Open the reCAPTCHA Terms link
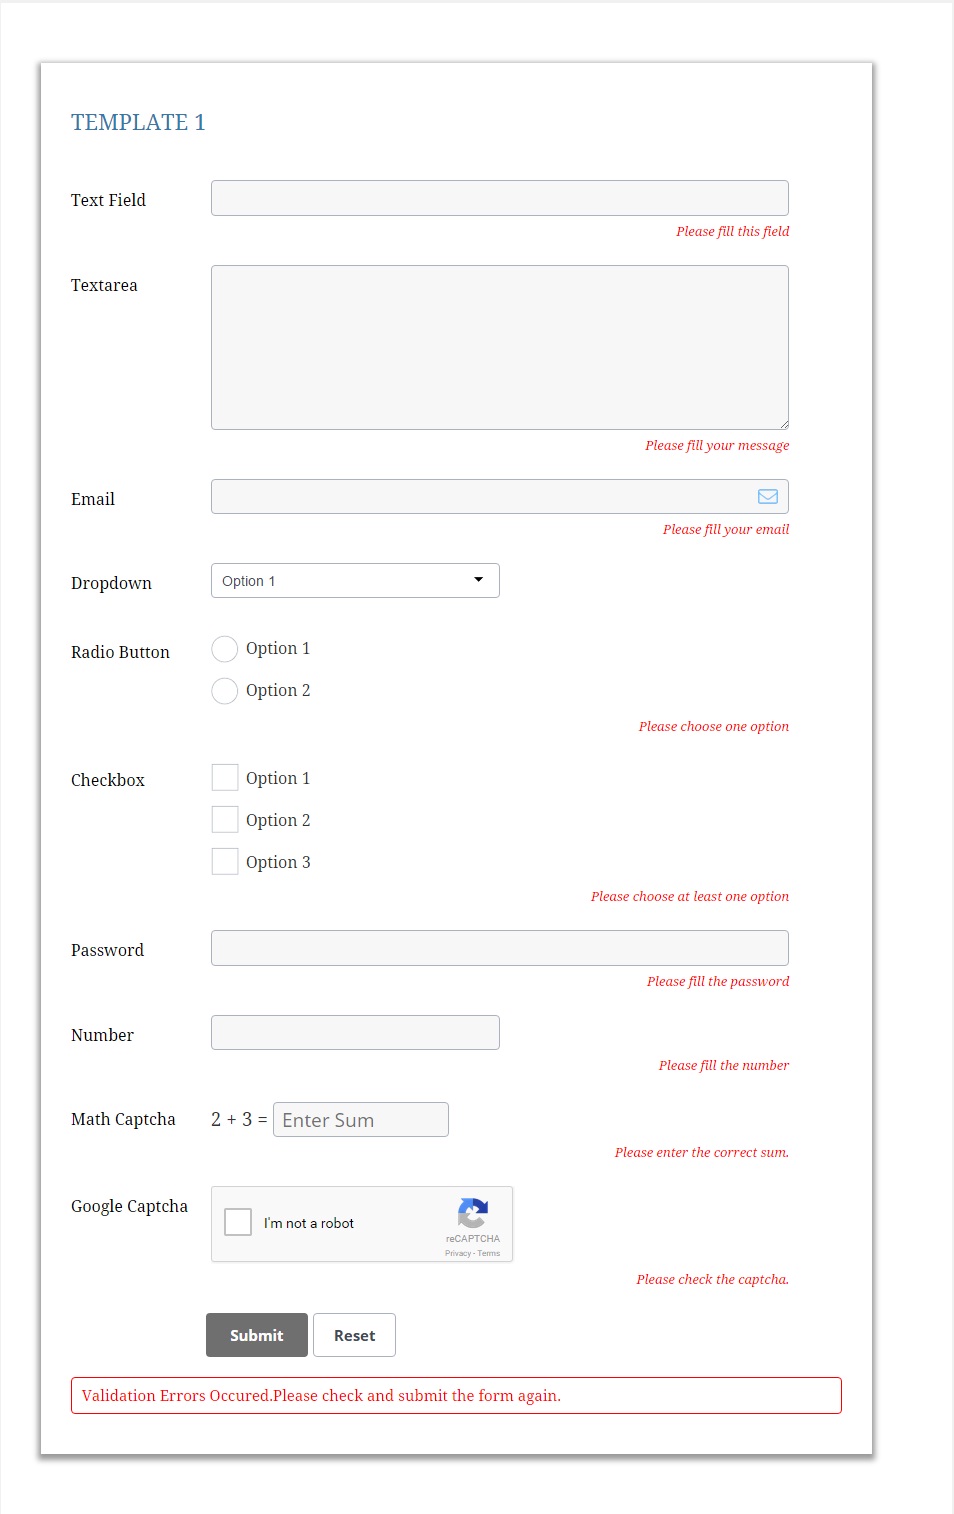The image size is (954, 1514). tap(489, 1253)
